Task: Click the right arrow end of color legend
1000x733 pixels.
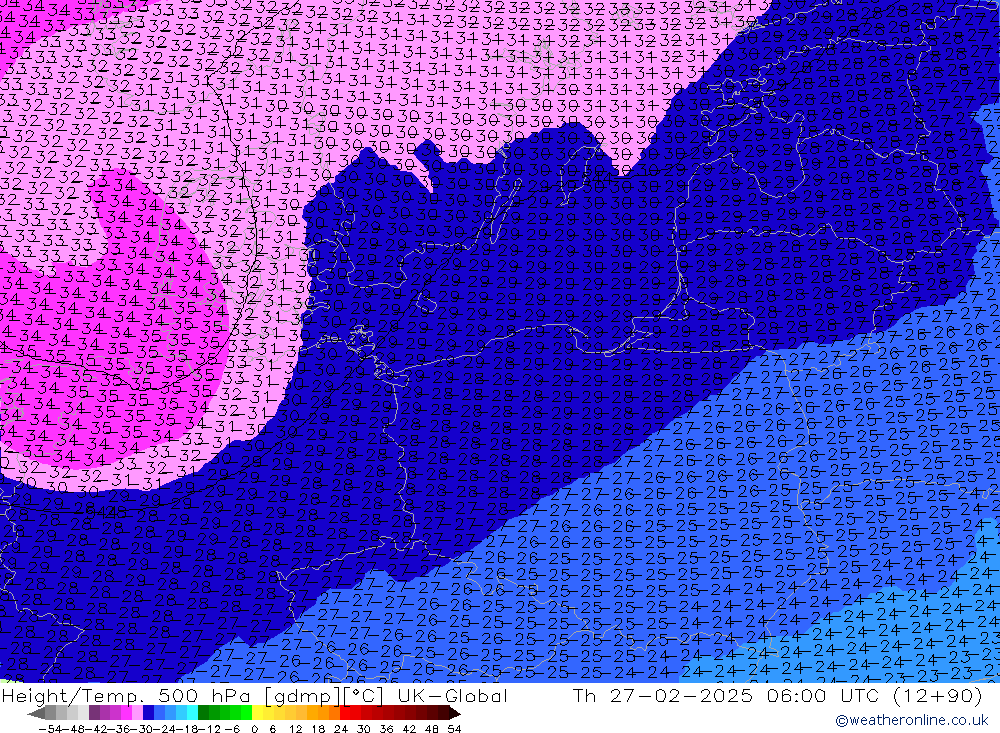Action: [454, 713]
